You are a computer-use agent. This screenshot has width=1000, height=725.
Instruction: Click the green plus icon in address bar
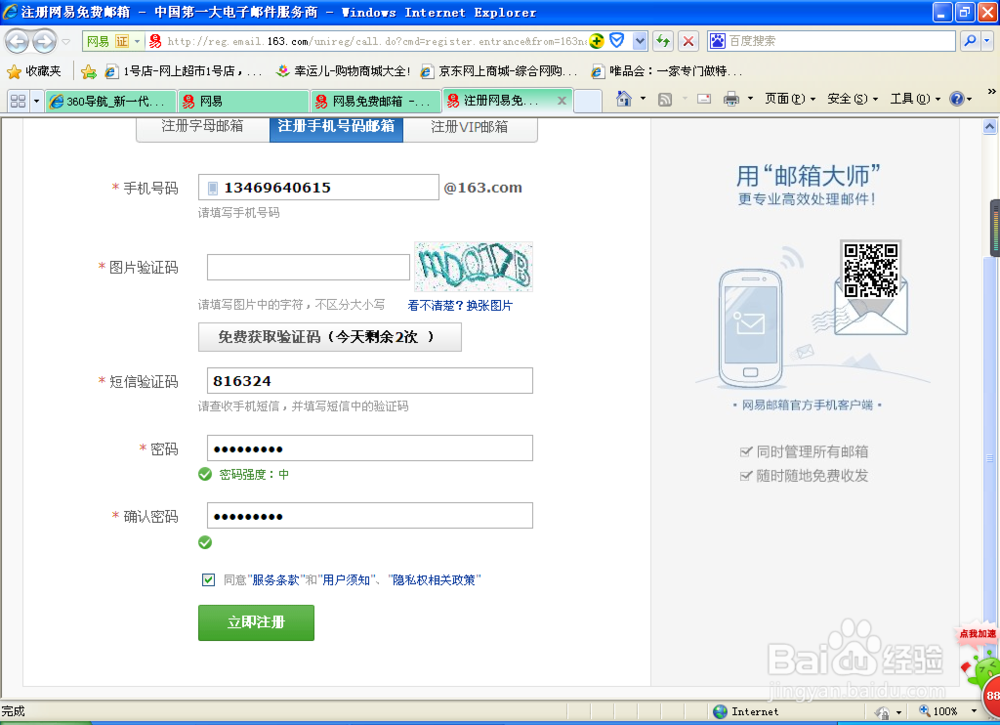597,41
